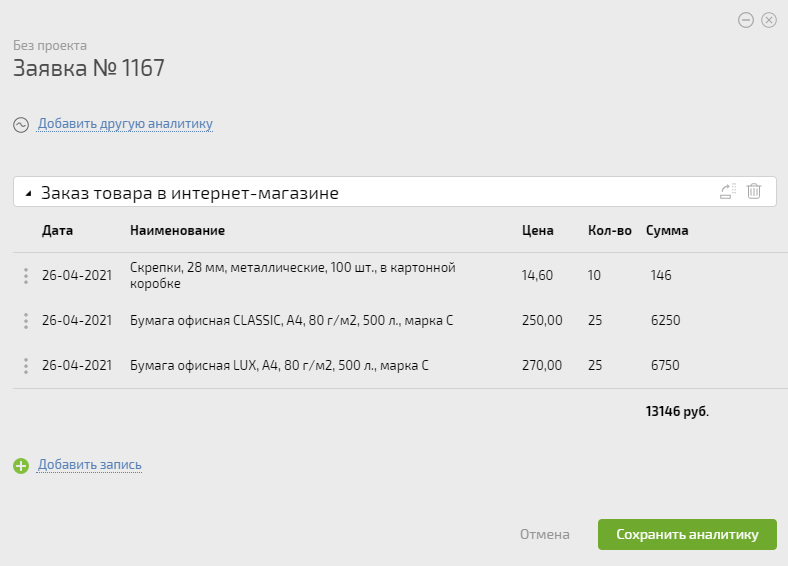This screenshot has width=788, height=566.
Task: Click the circle icon beside Добавить другую аналитику
Action: [21, 125]
